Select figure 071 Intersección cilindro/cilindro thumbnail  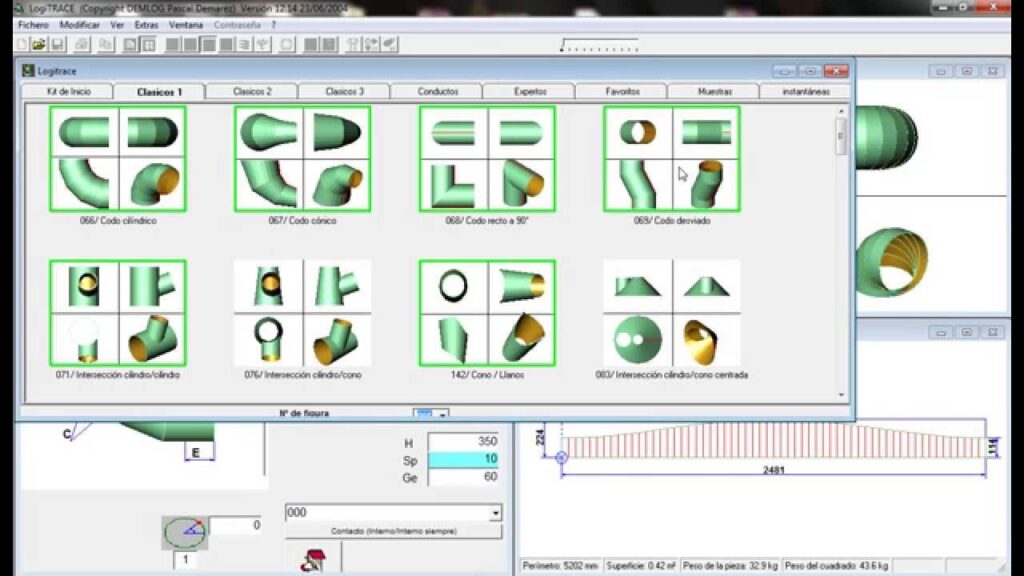(x=118, y=313)
